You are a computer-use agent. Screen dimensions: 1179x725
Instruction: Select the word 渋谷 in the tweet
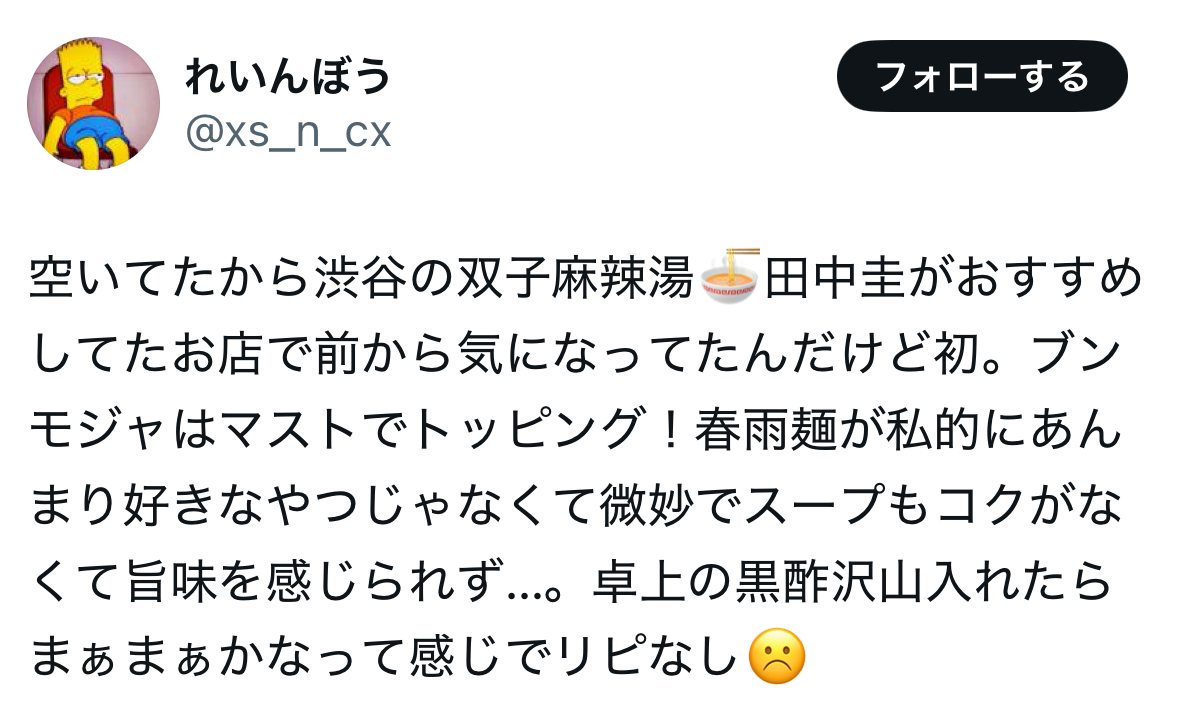click(x=362, y=278)
